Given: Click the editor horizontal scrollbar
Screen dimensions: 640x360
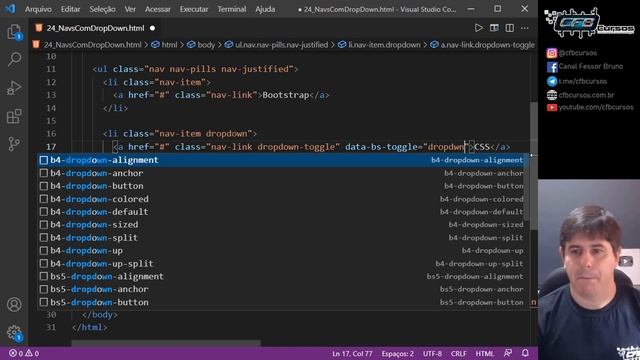Looking at the screenshot, I should pos(166,343).
